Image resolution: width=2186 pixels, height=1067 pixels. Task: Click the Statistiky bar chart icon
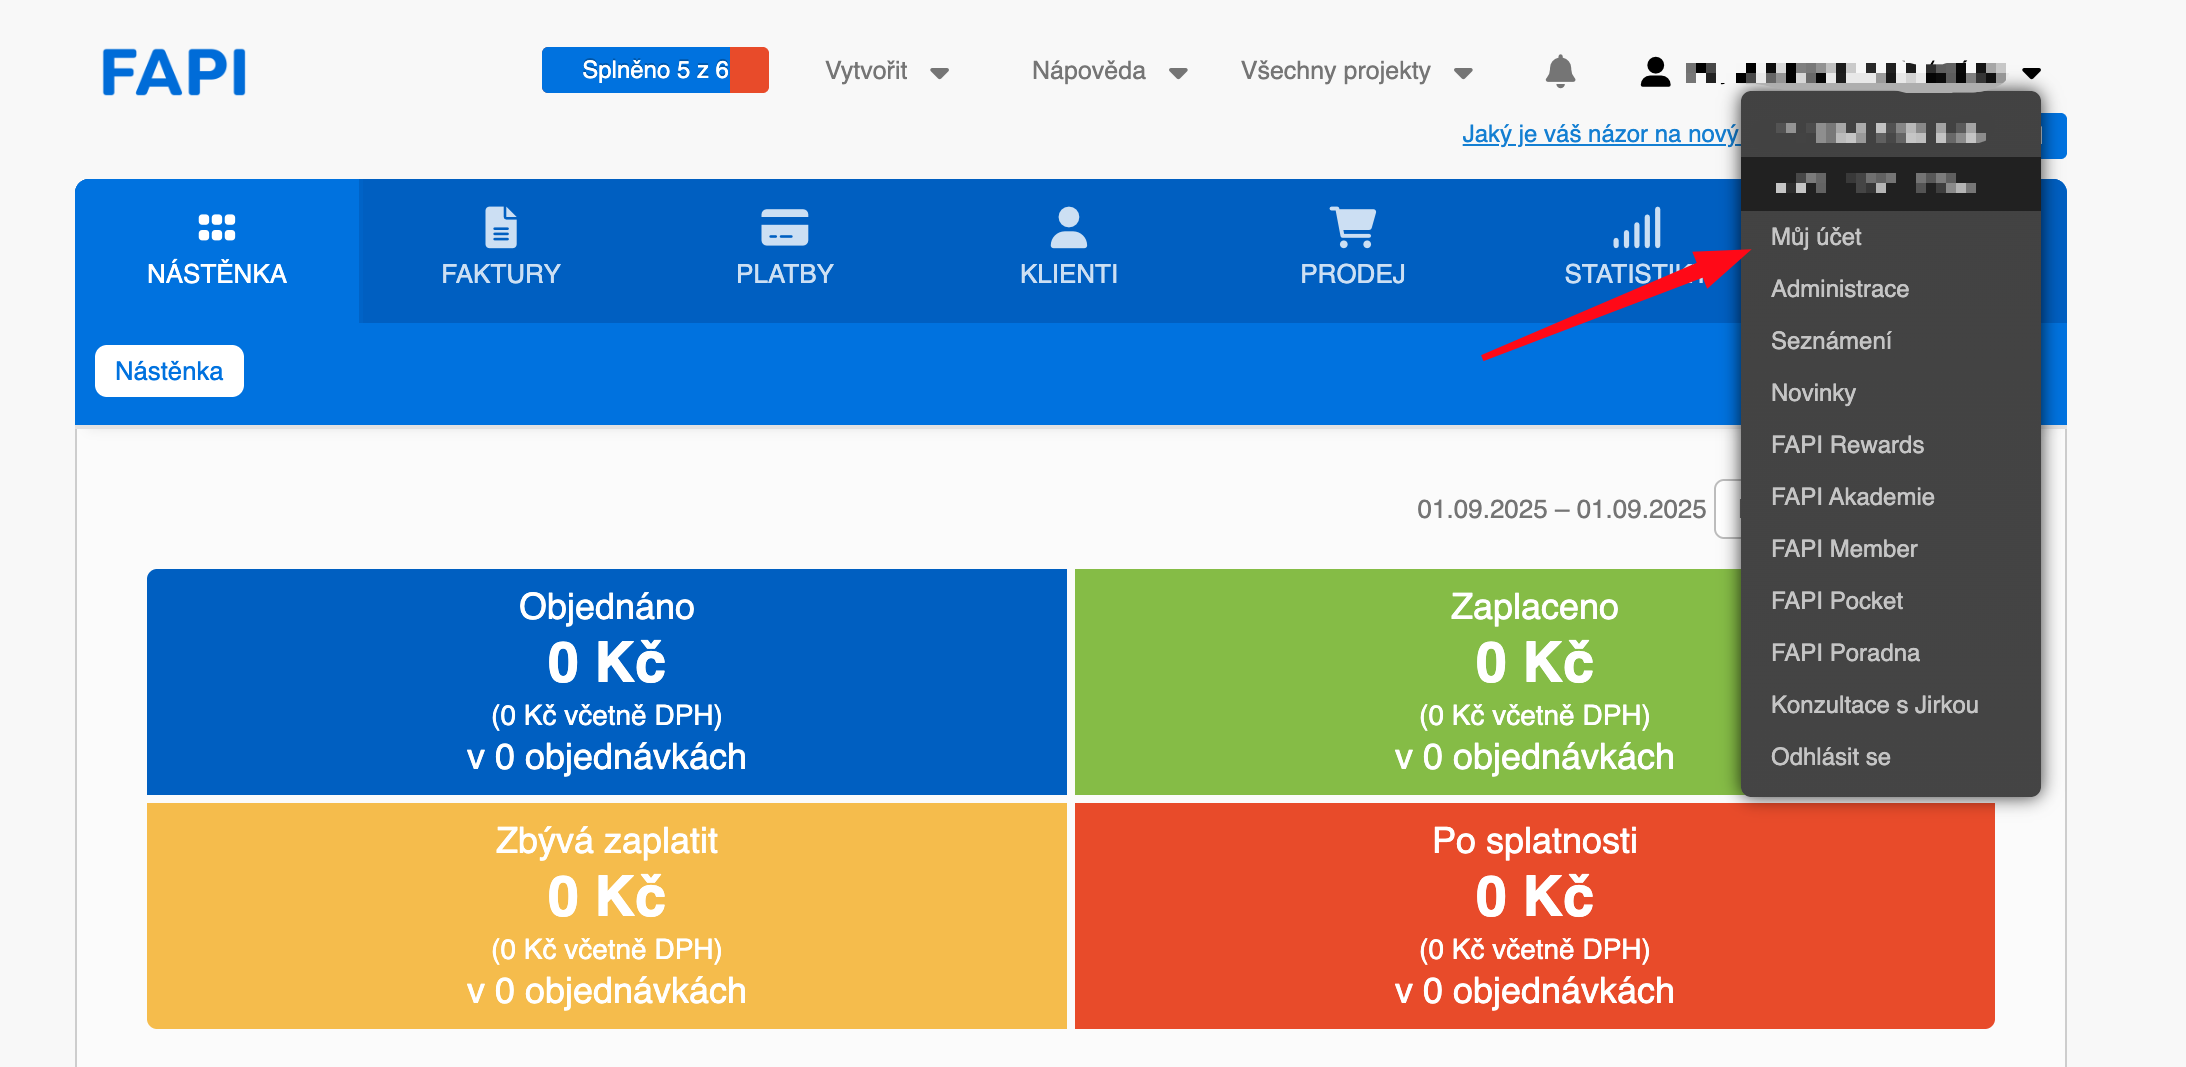pos(1637,227)
